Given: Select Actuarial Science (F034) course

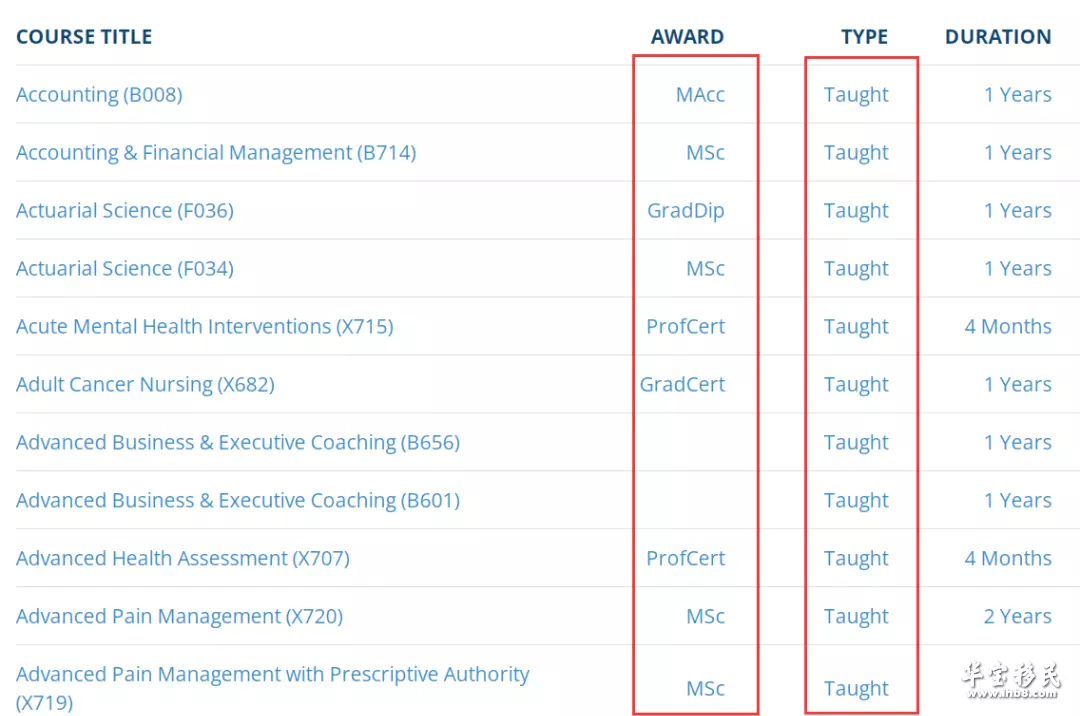Looking at the screenshot, I should [125, 268].
